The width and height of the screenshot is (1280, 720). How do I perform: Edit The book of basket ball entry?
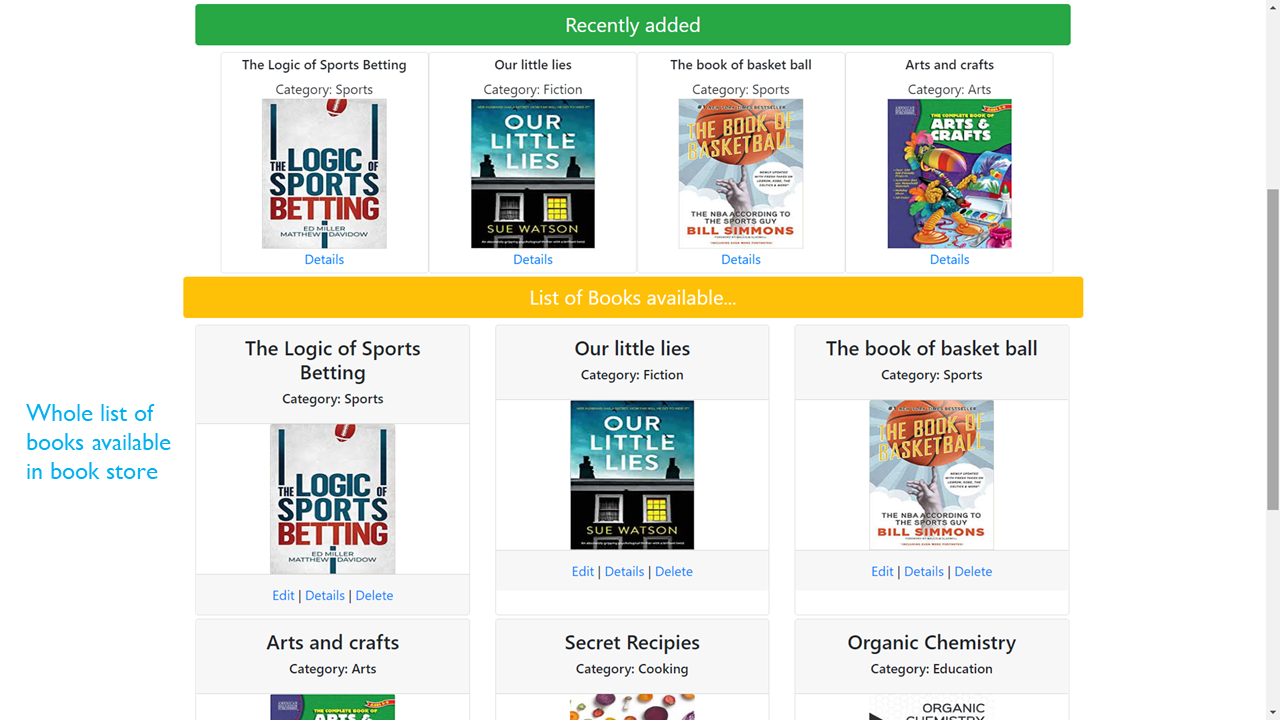[x=882, y=571]
